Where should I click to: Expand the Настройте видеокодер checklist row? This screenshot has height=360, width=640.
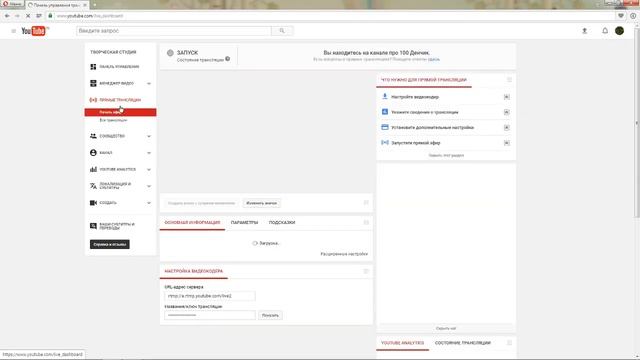click(x=506, y=97)
